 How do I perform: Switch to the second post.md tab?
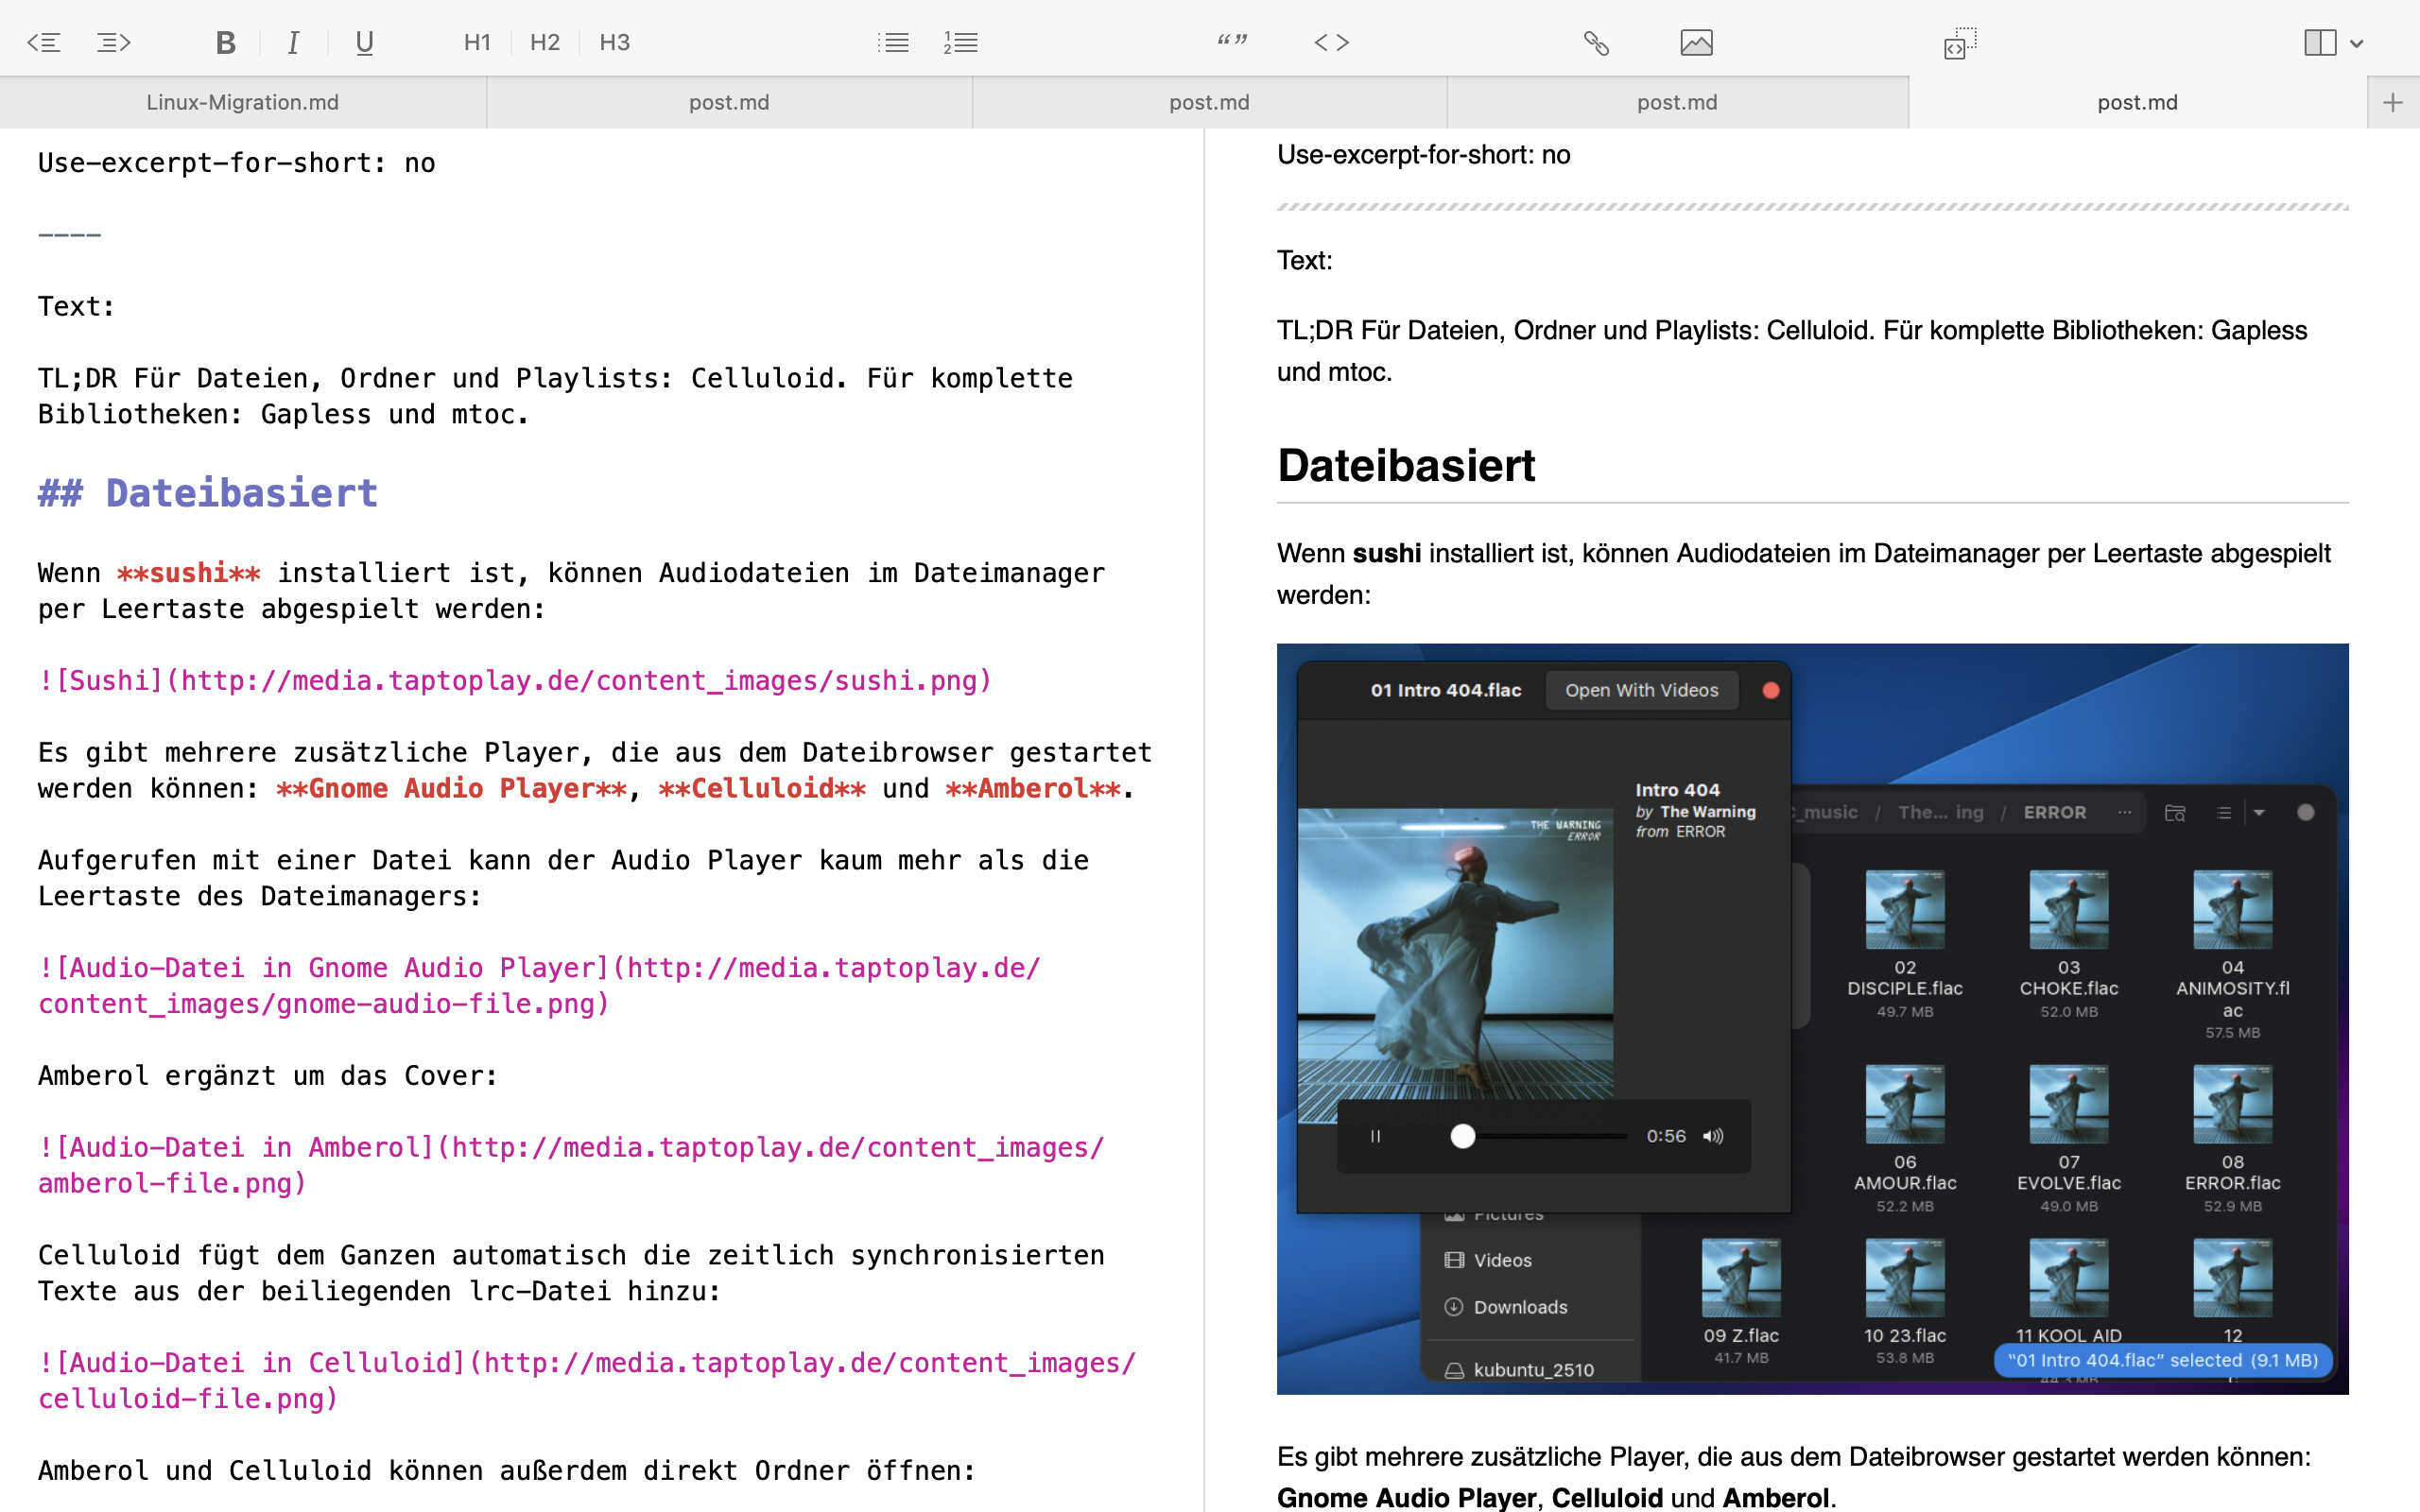click(1209, 102)
